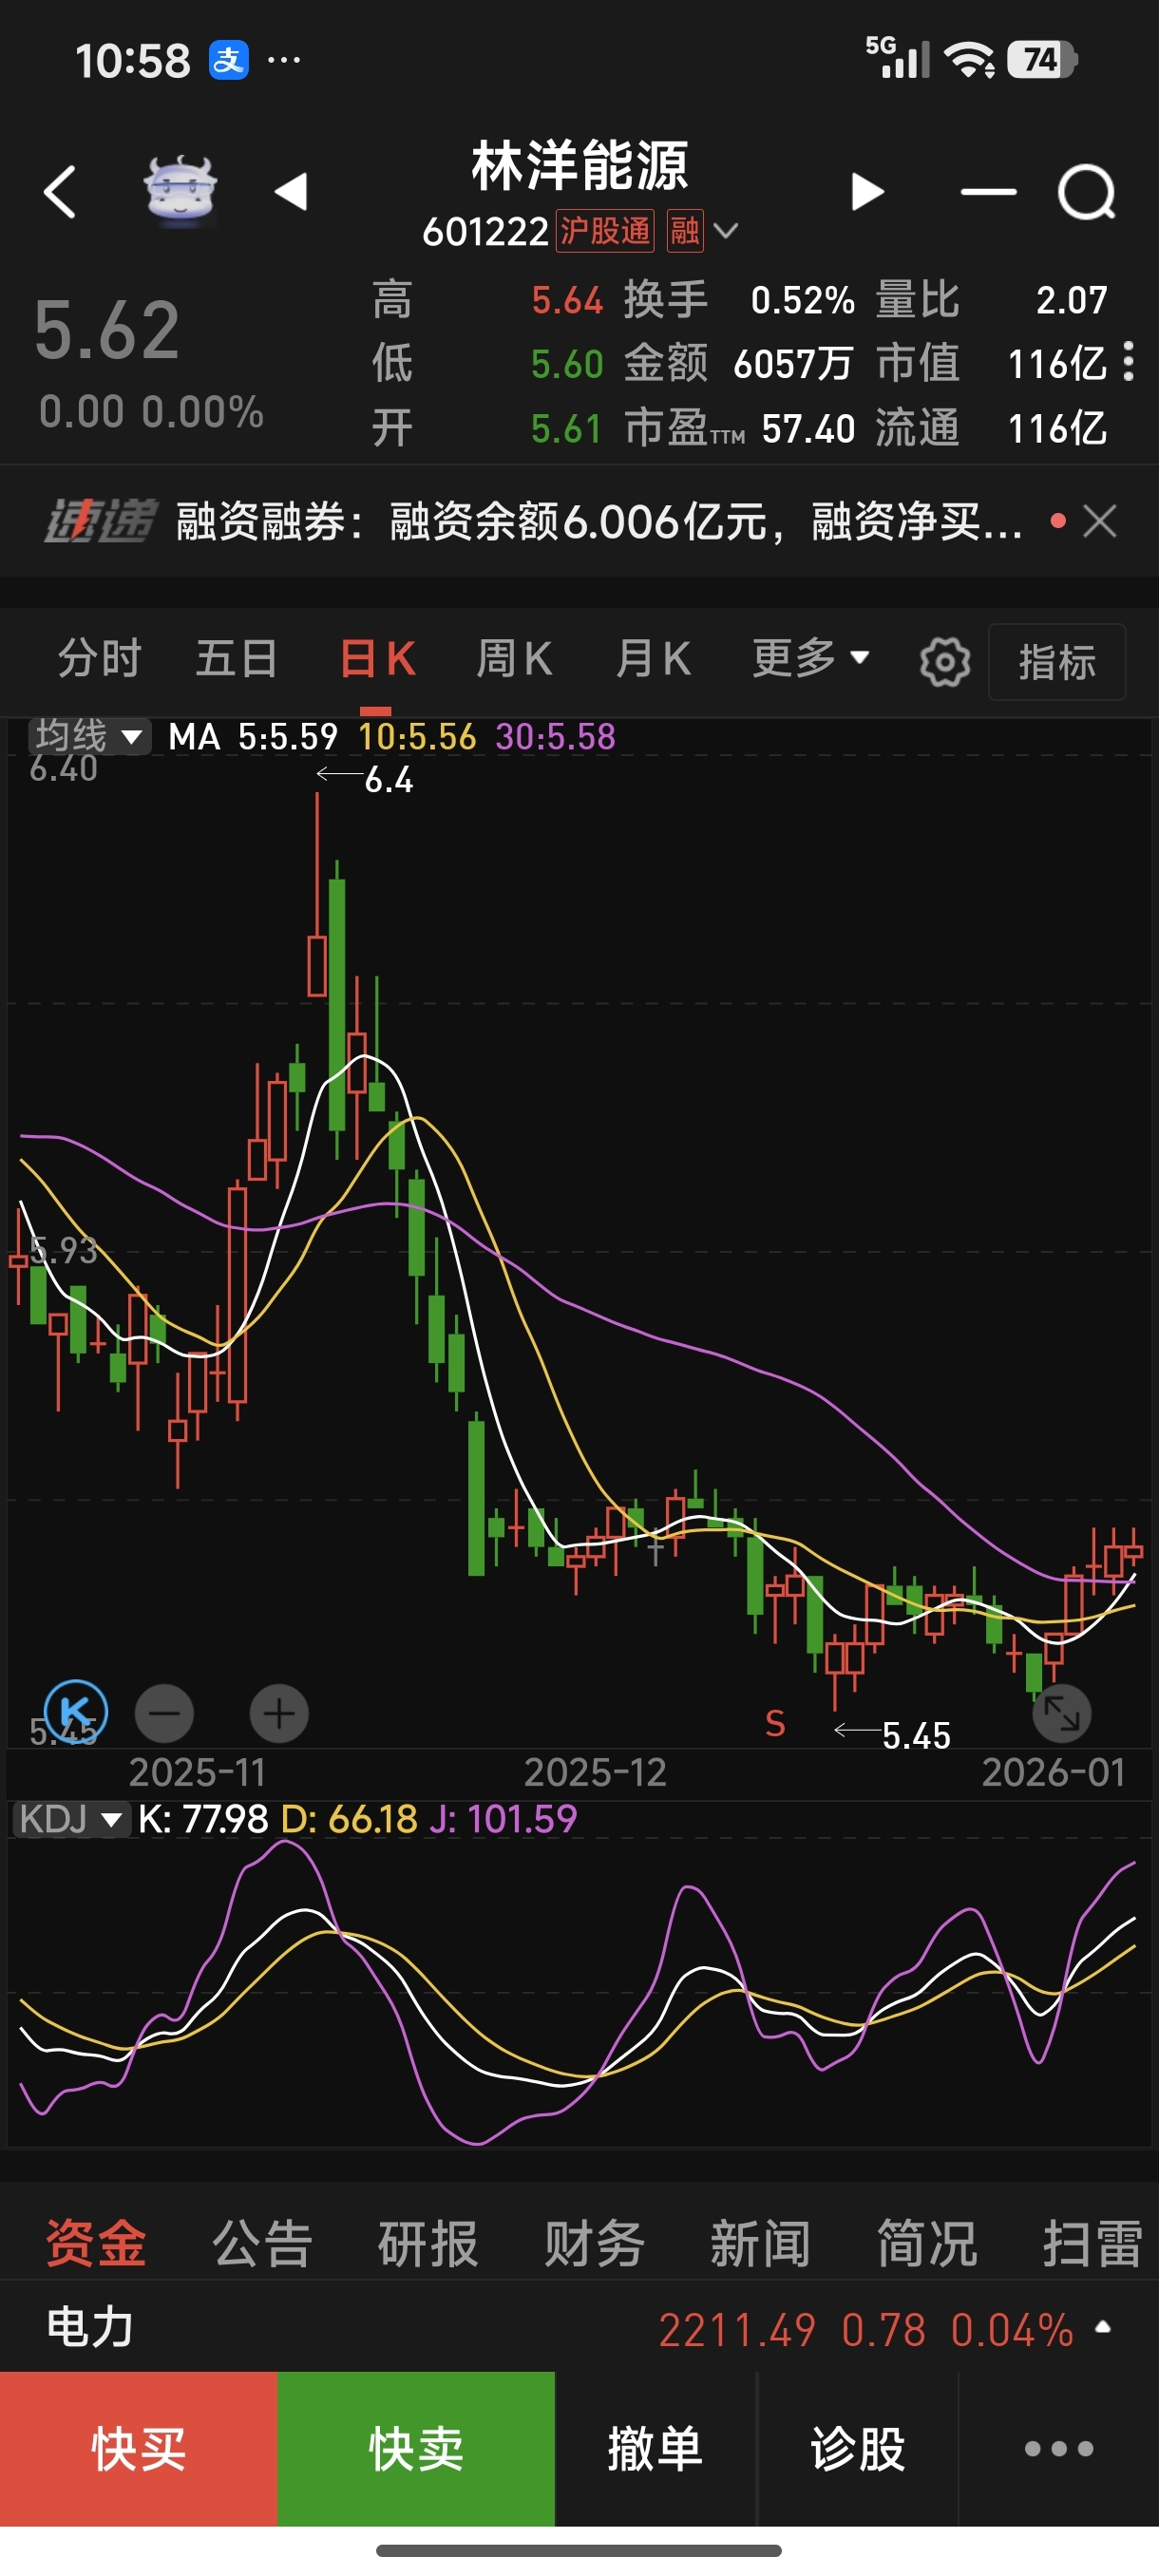1159x2576 pixels.
Task: Tap the 电力 index value 2211.49
Action: (736, 2330)
